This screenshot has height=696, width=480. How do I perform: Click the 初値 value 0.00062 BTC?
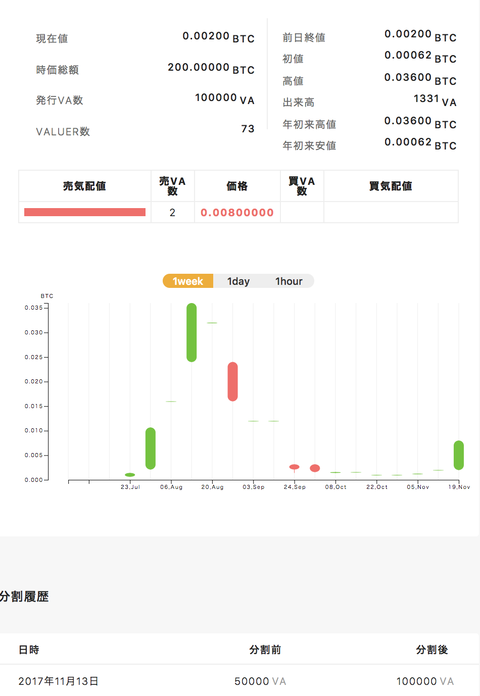pyautogui.click(x=420, y=56)
